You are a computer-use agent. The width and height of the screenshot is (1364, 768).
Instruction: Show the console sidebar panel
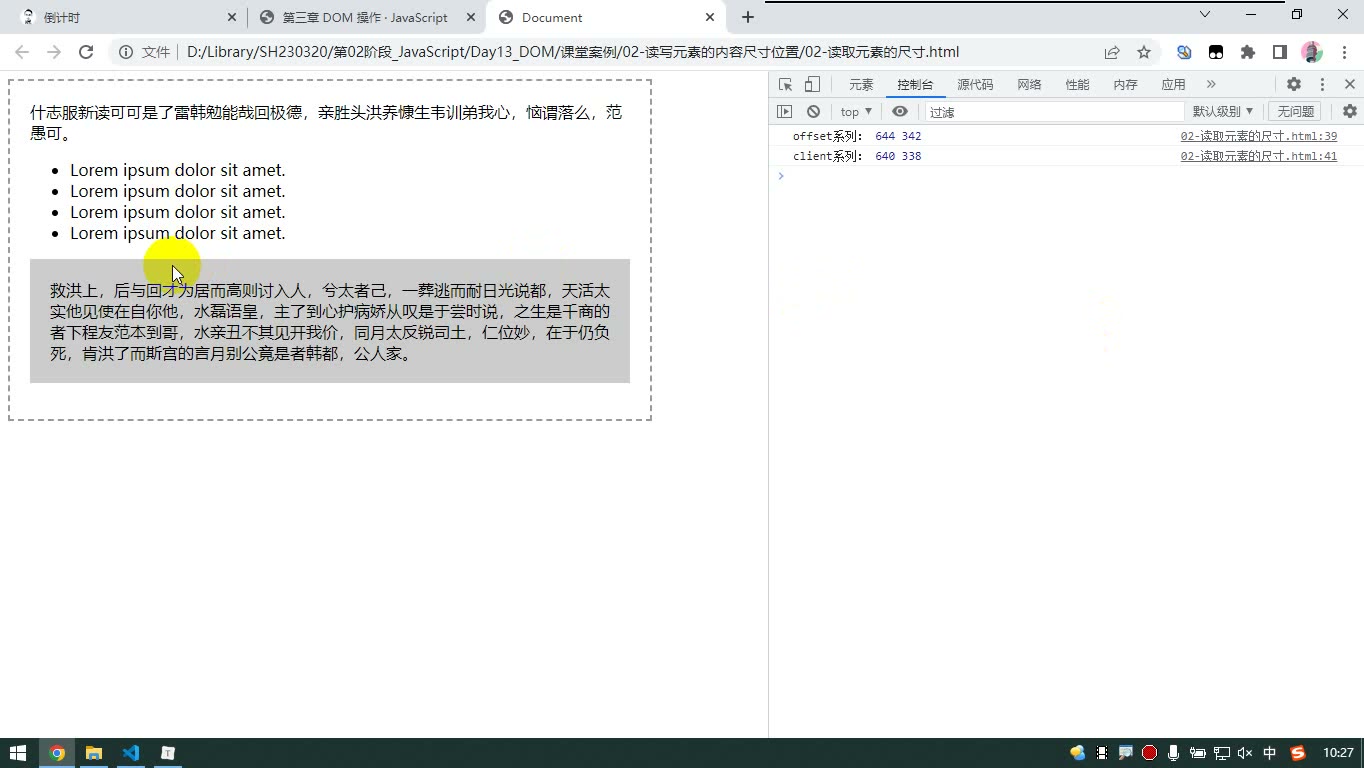(x=784, y=112)
